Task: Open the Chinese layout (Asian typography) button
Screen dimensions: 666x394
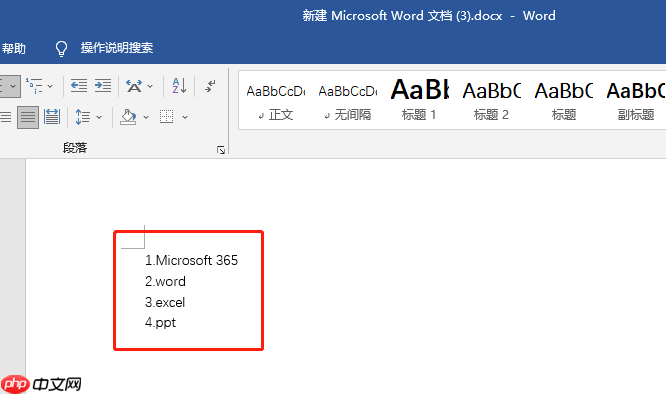Action: 134,86
